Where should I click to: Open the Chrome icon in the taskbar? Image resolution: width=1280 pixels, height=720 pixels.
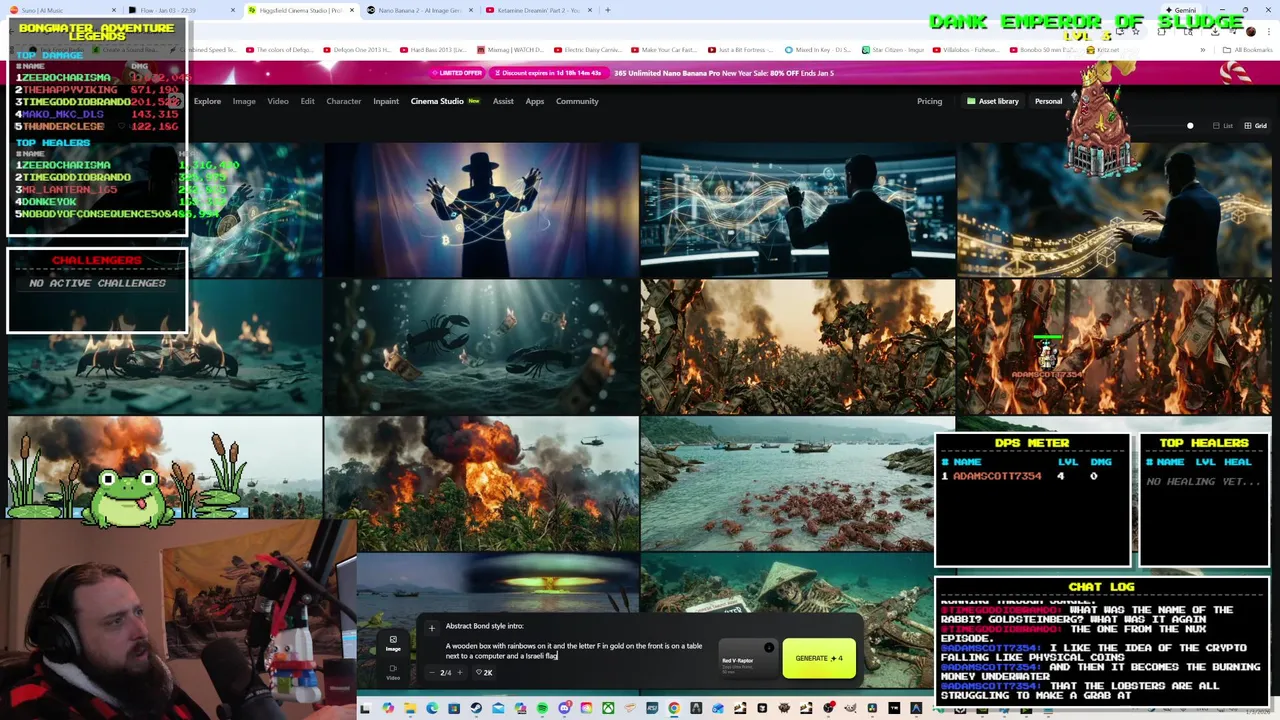point(674,709)
